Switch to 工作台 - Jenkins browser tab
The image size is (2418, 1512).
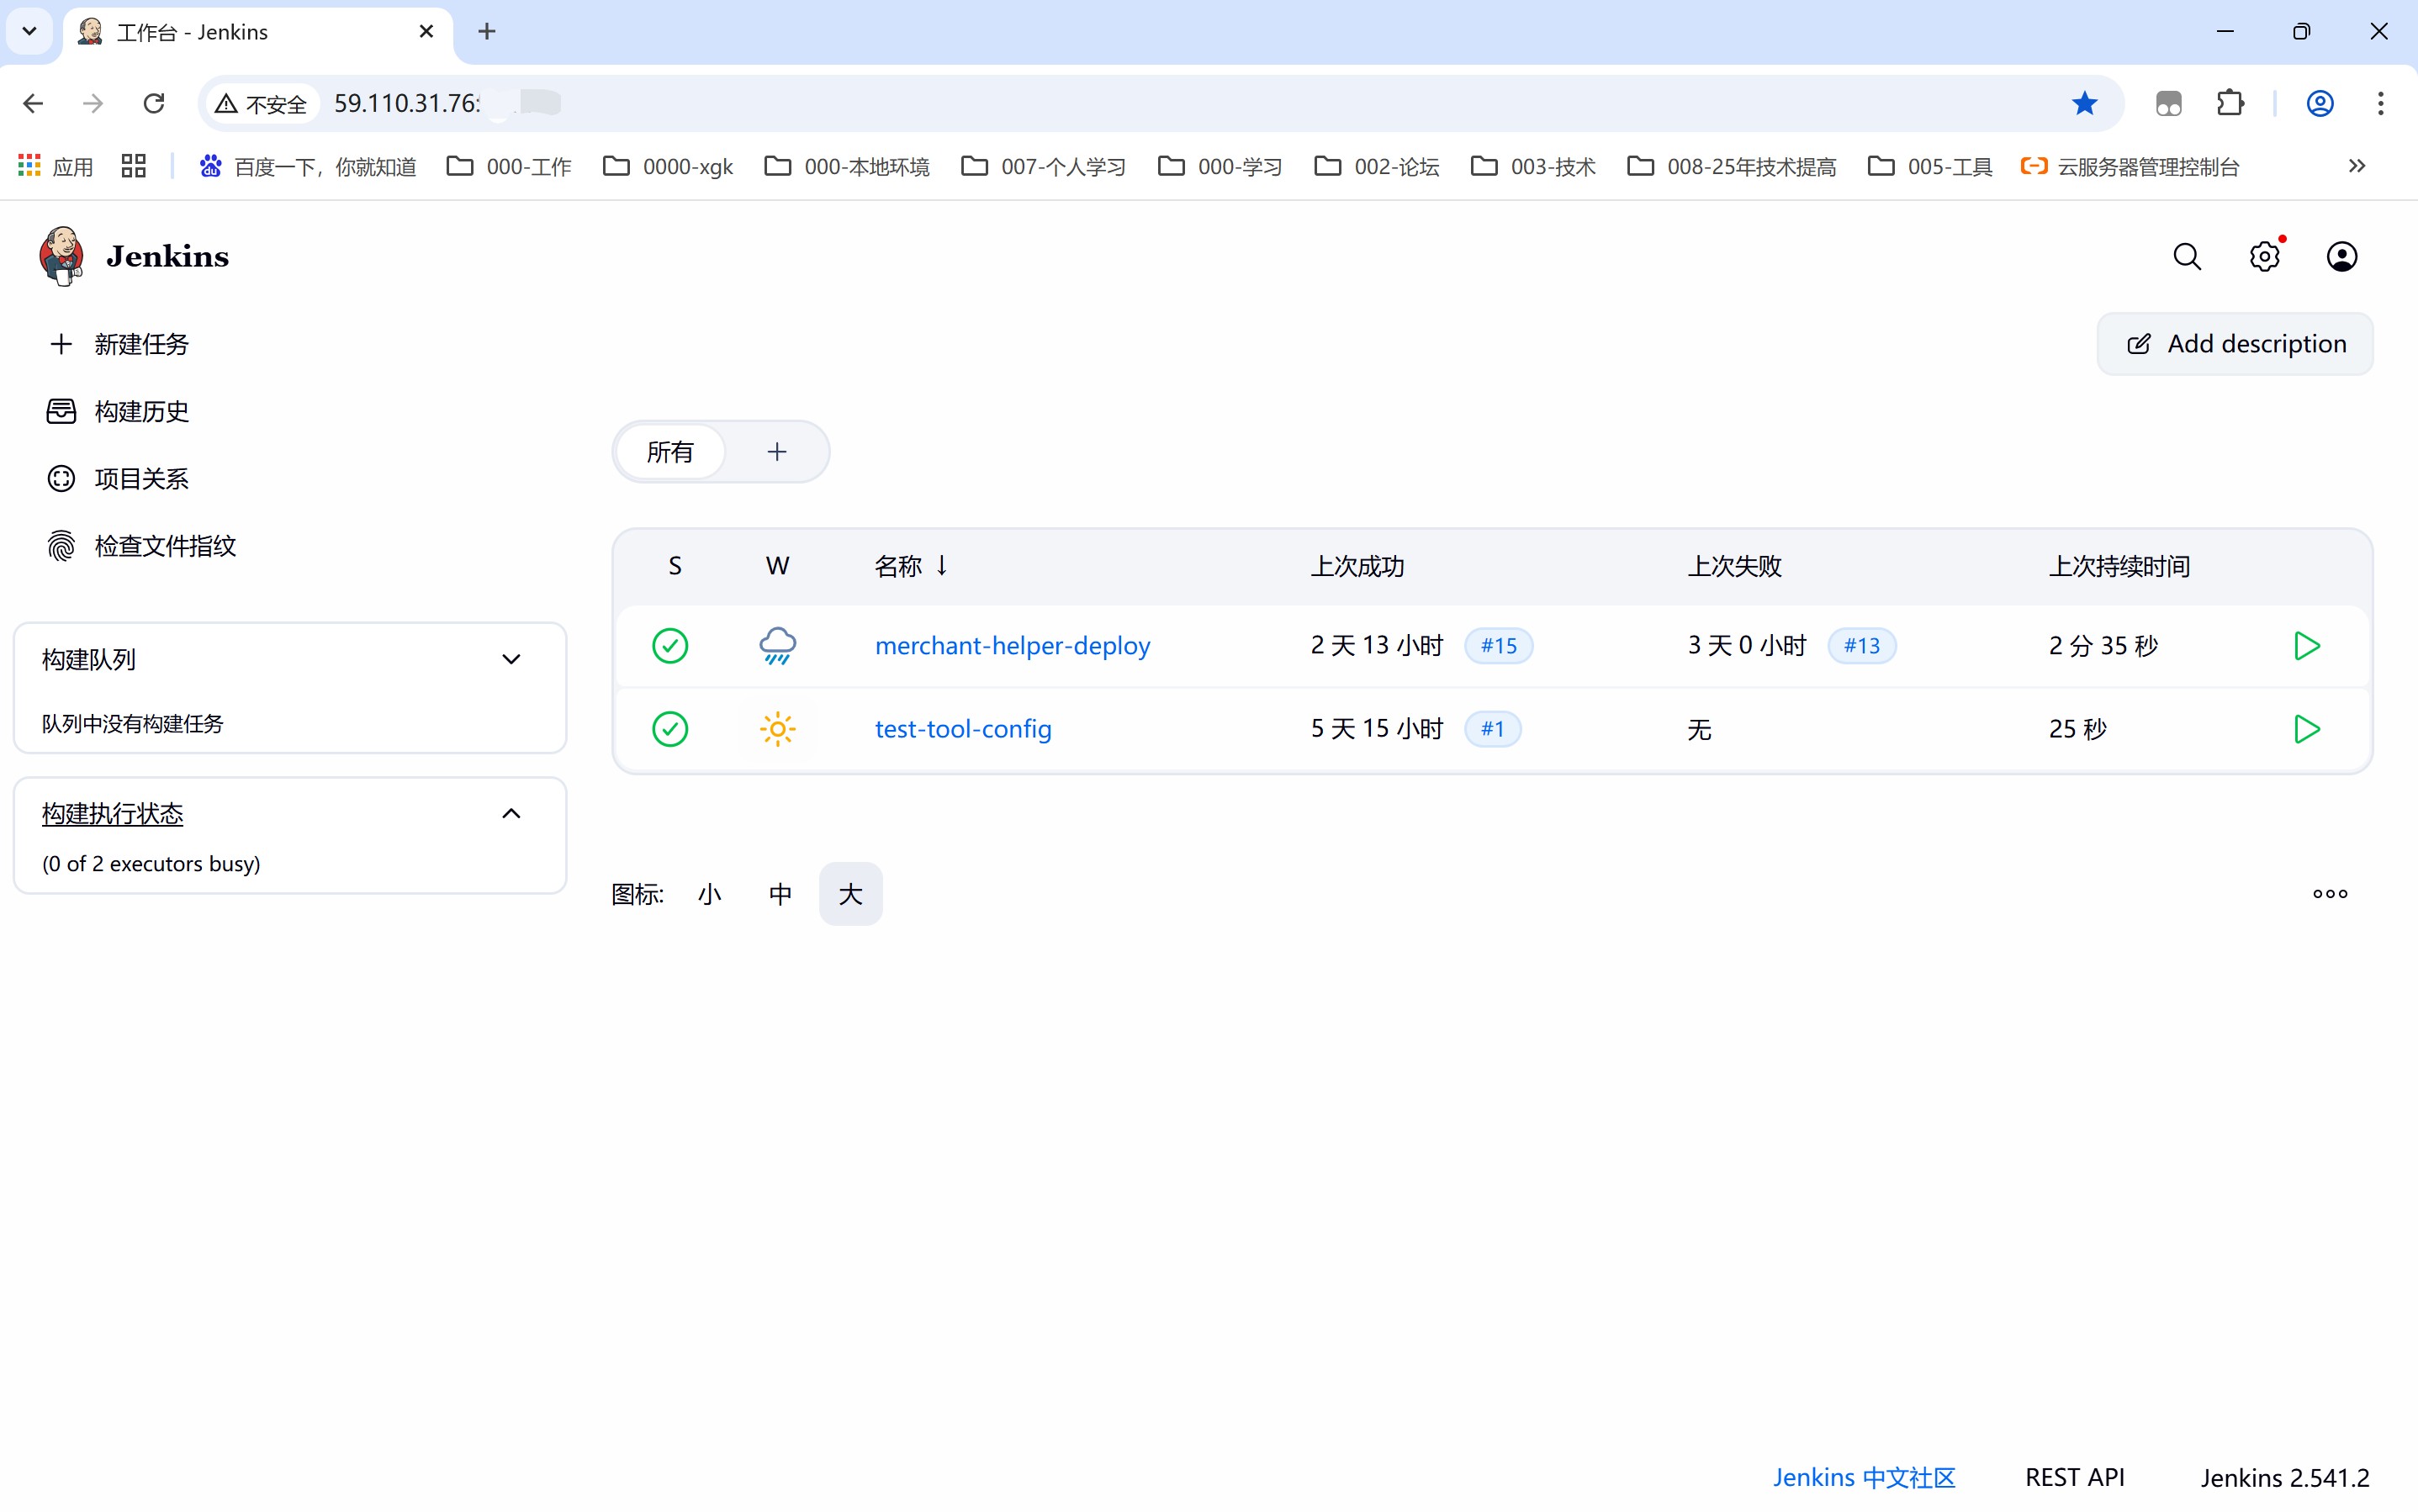click(x=258, y=32)
